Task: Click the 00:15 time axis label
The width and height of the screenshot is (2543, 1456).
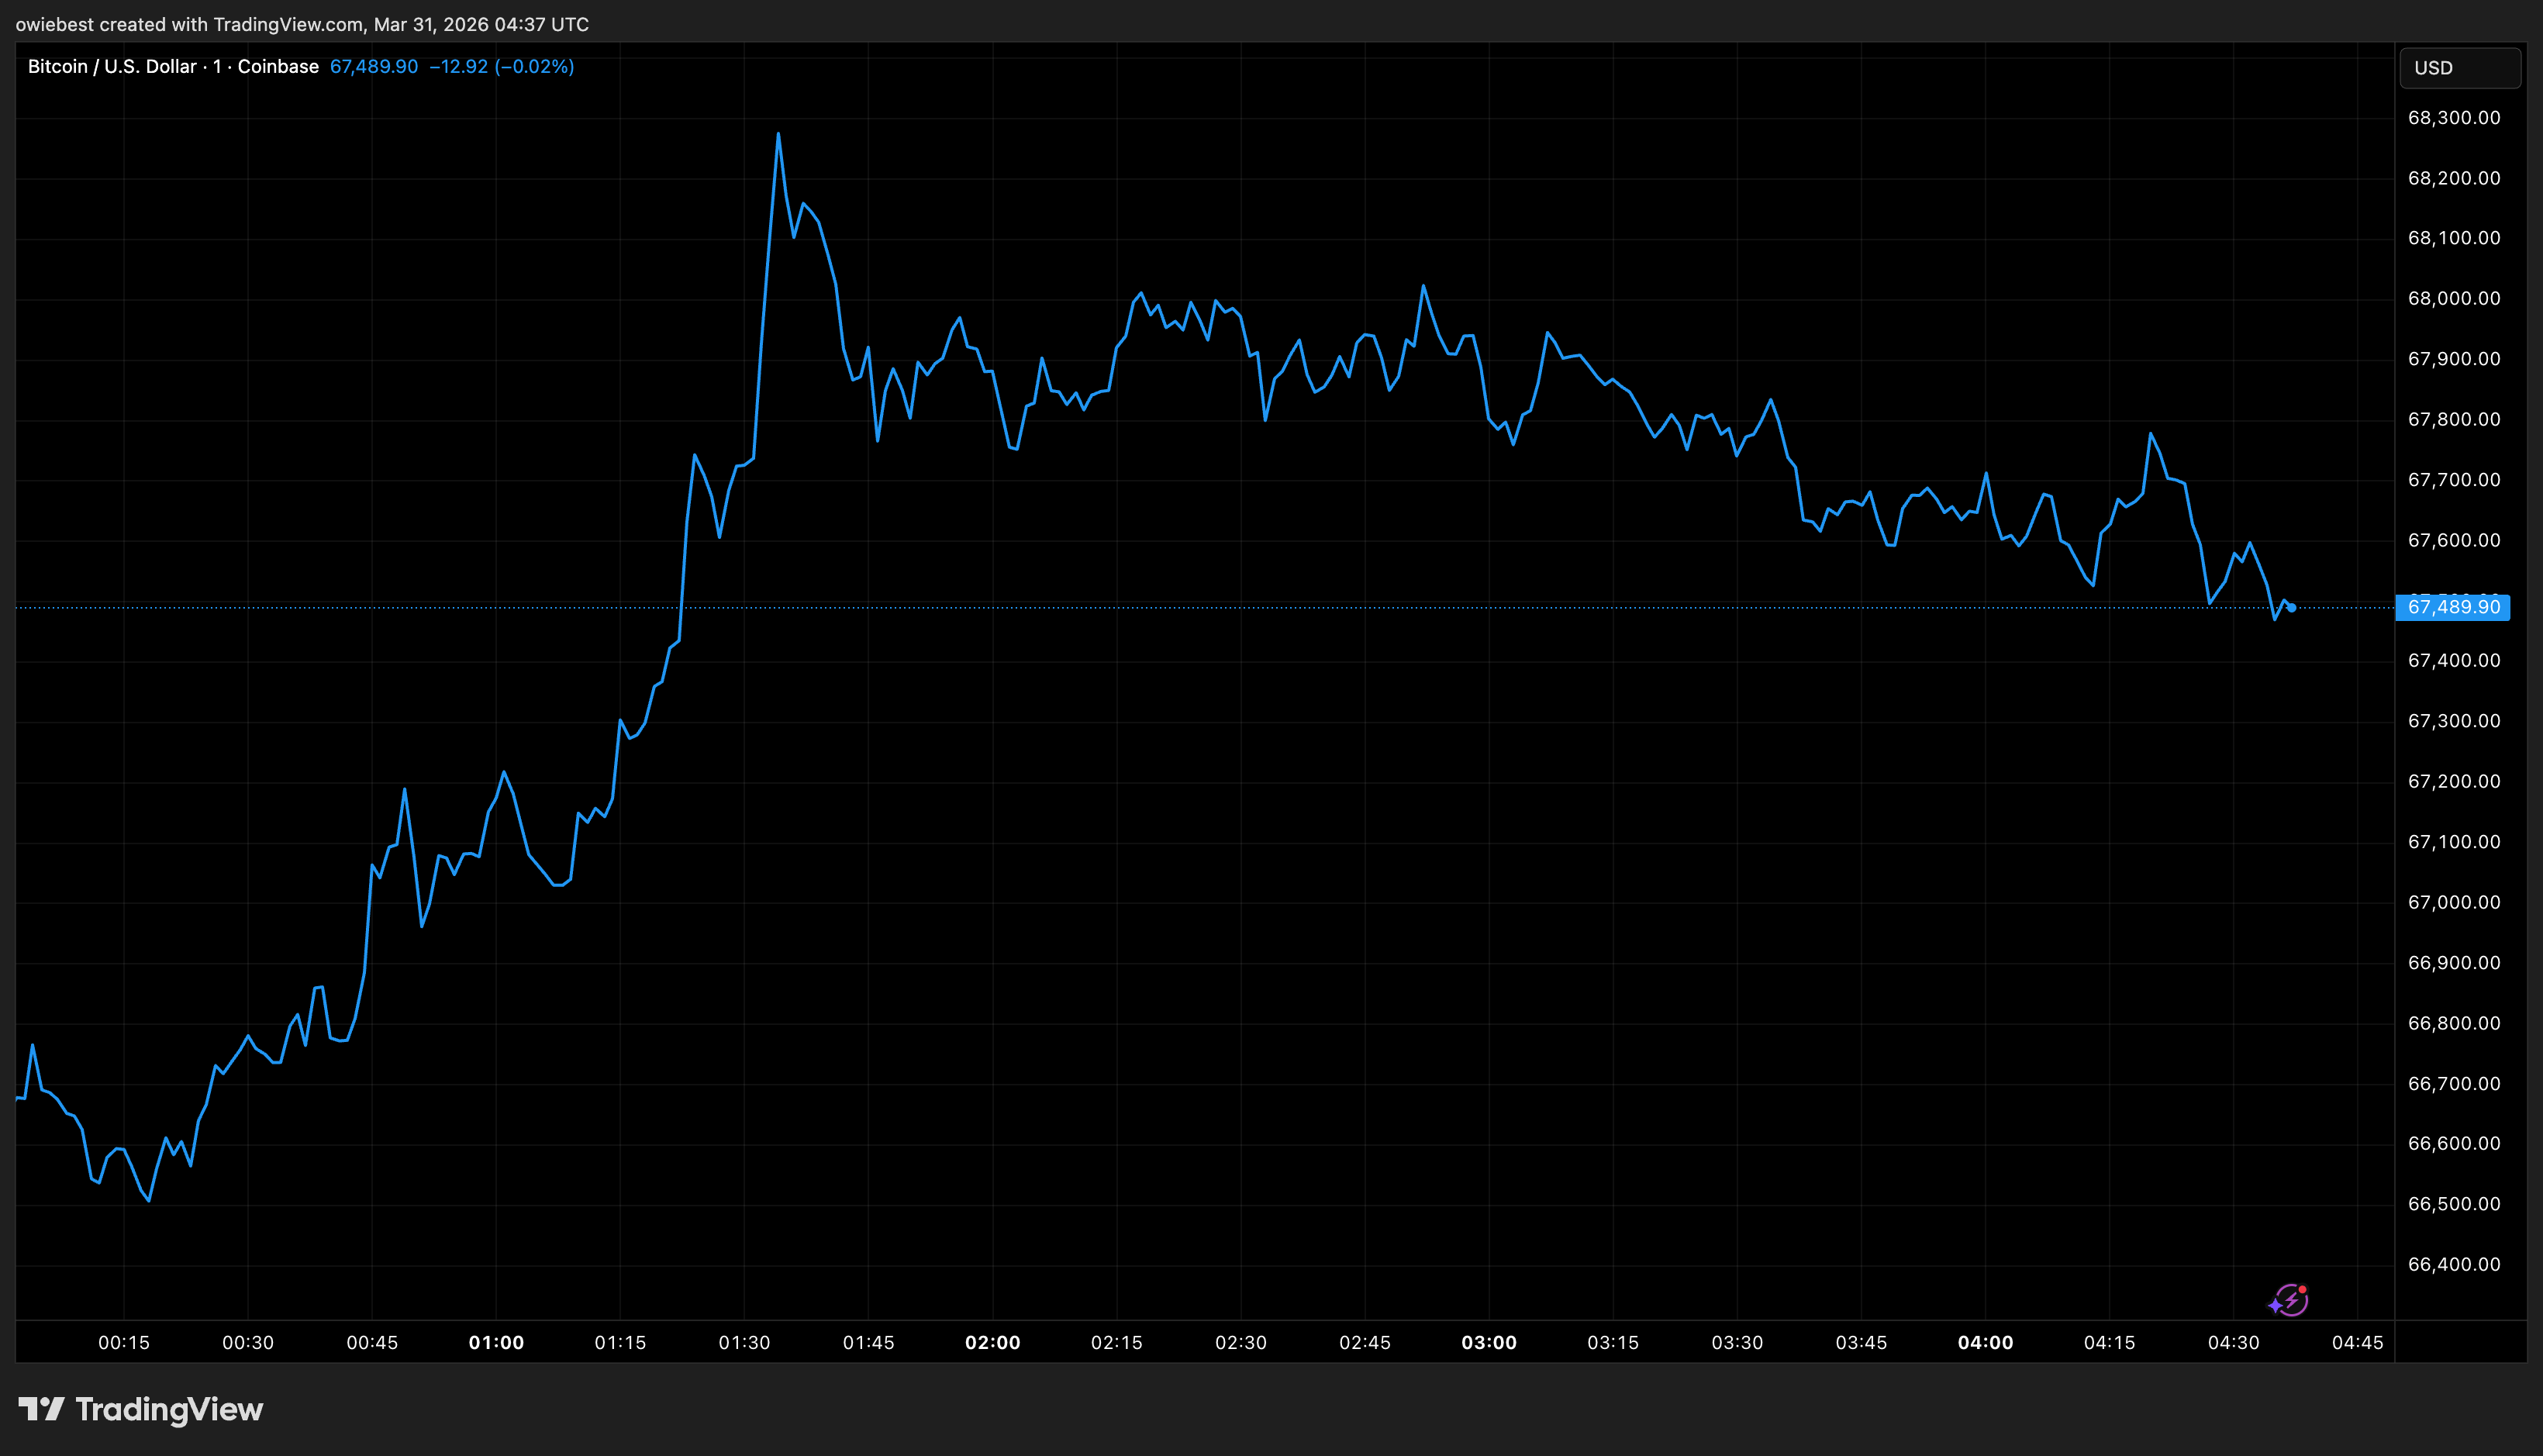Action: point(124,1342)
